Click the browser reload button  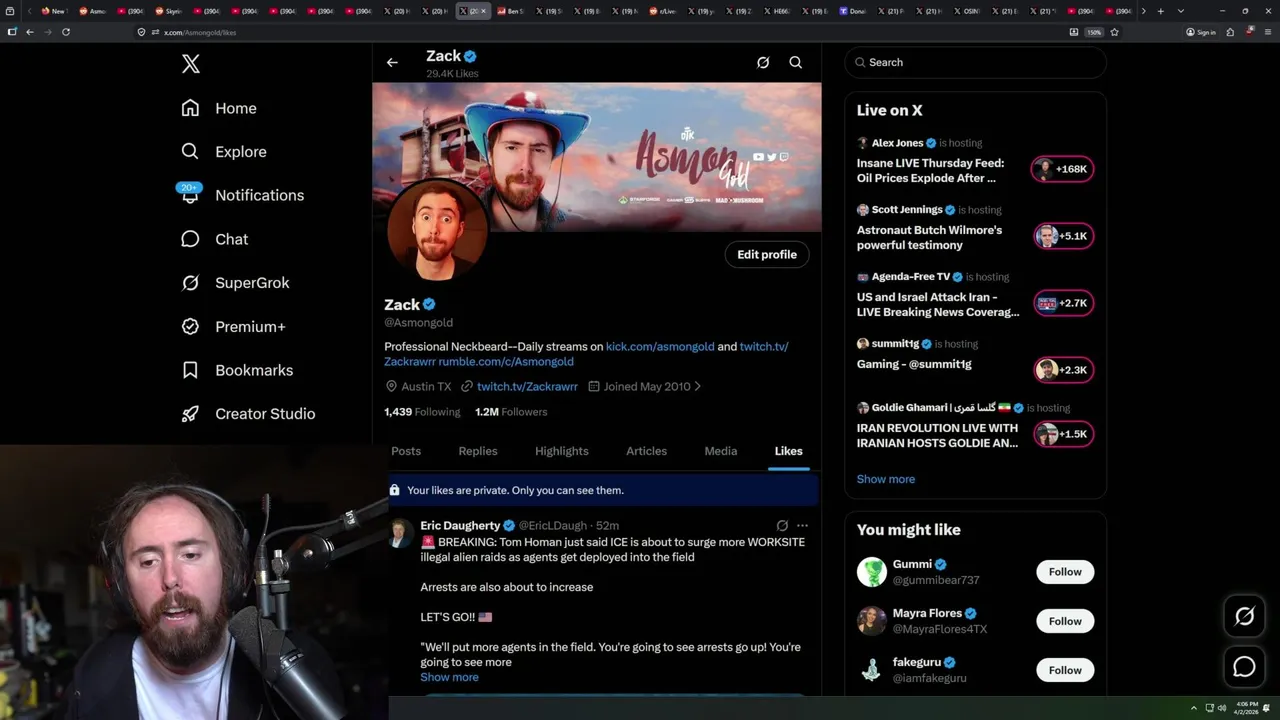pyautogui.click(x=66, y=32)
